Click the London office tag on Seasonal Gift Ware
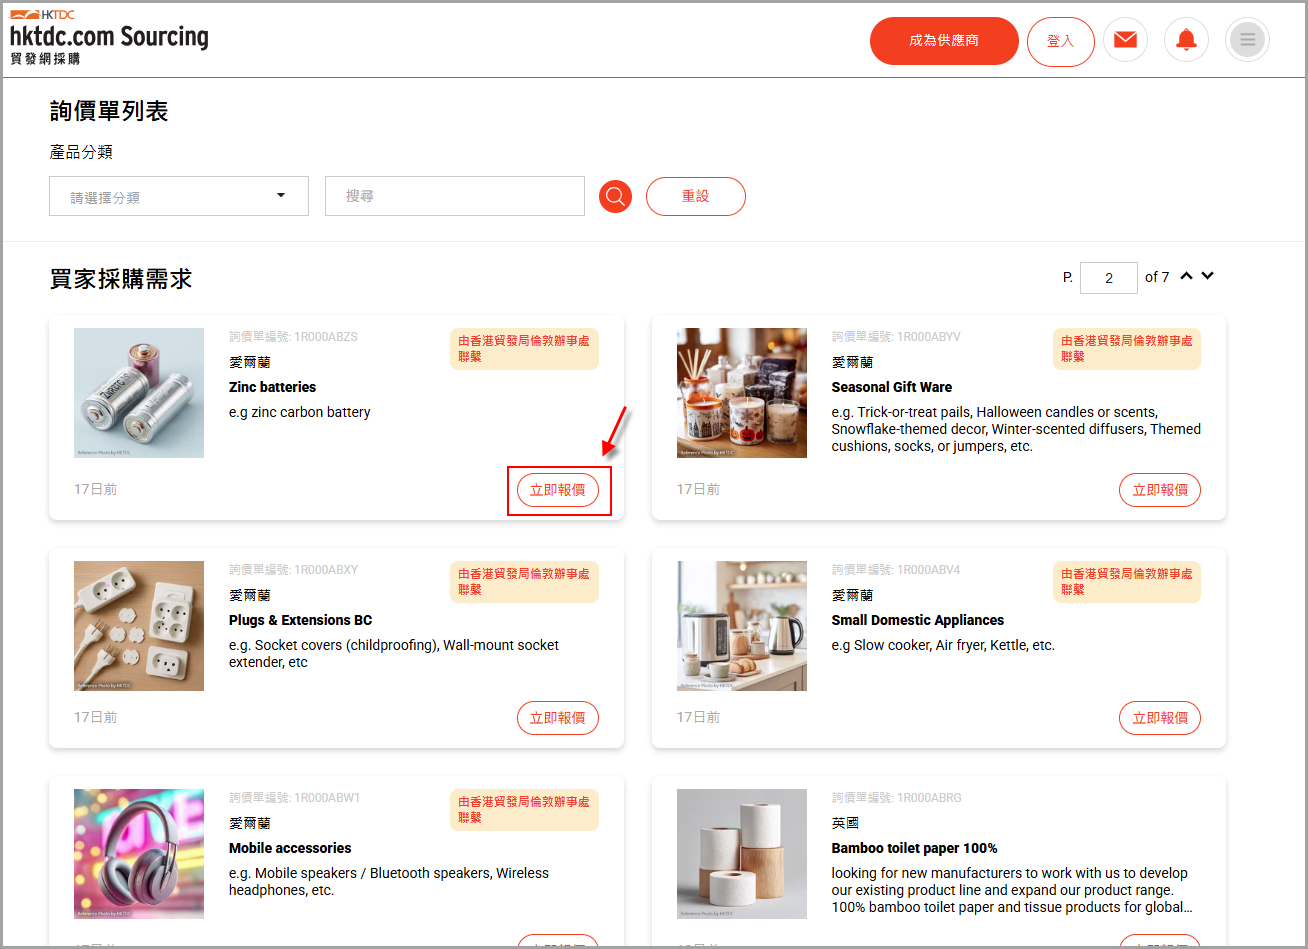 pos(1127,349)
